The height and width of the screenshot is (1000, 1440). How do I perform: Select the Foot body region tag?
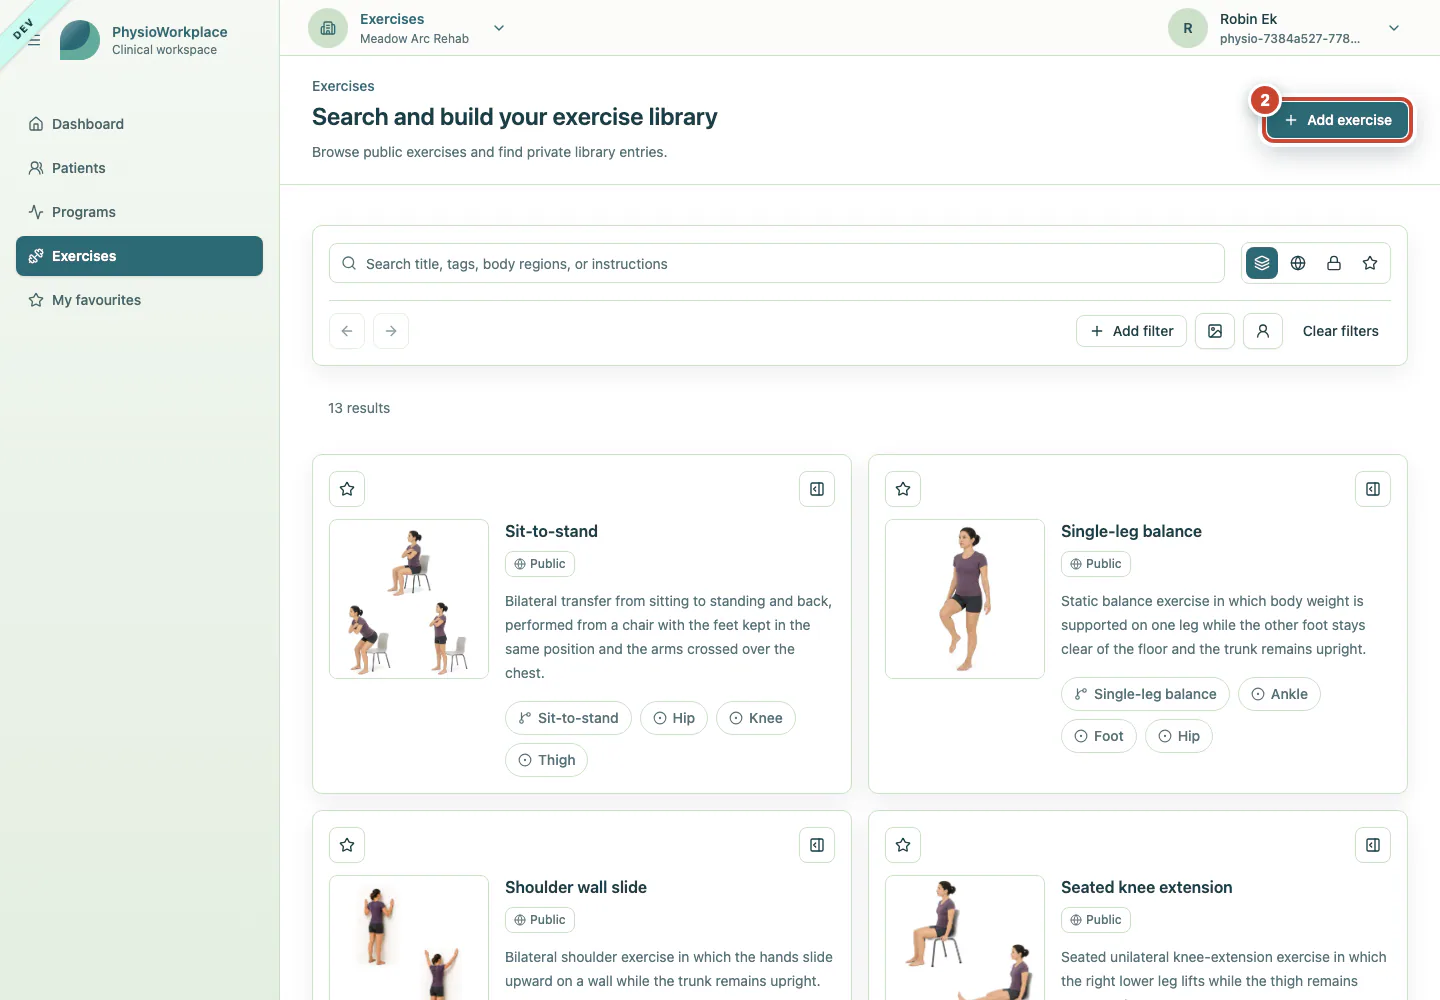[1099, 736]
